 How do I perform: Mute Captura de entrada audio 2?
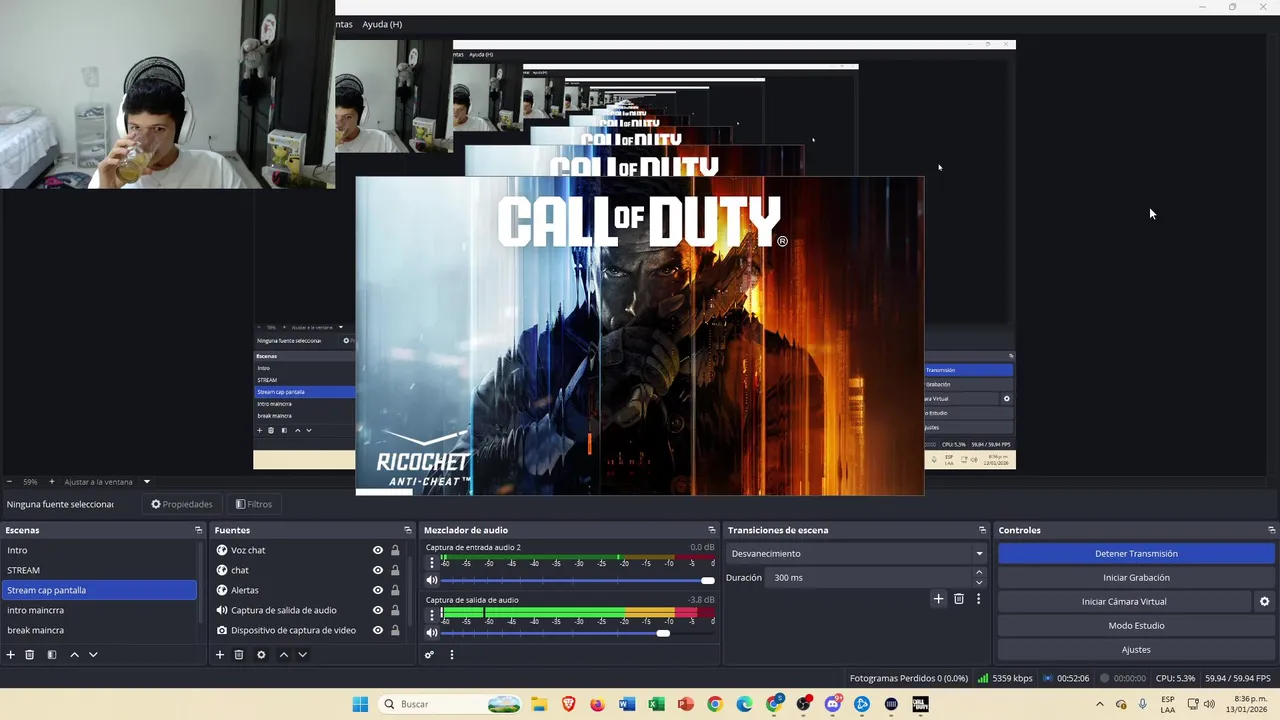tap(432, 580)
